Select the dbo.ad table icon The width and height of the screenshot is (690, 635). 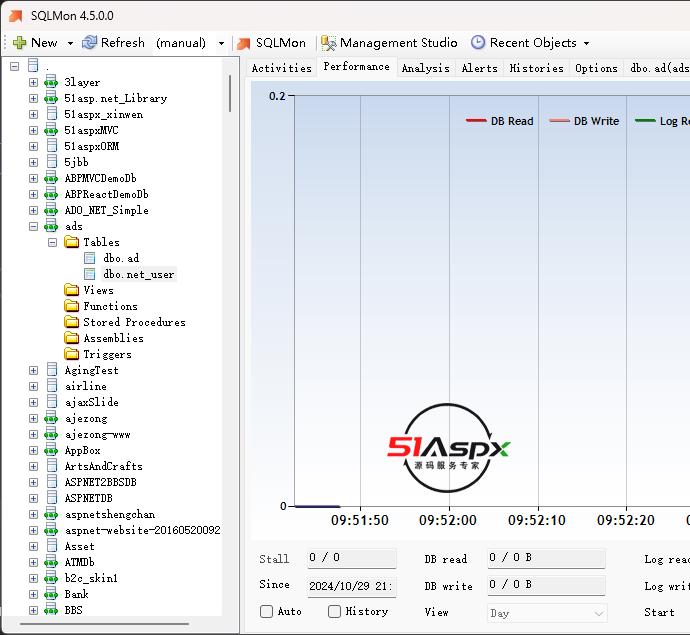coord(90,258)
